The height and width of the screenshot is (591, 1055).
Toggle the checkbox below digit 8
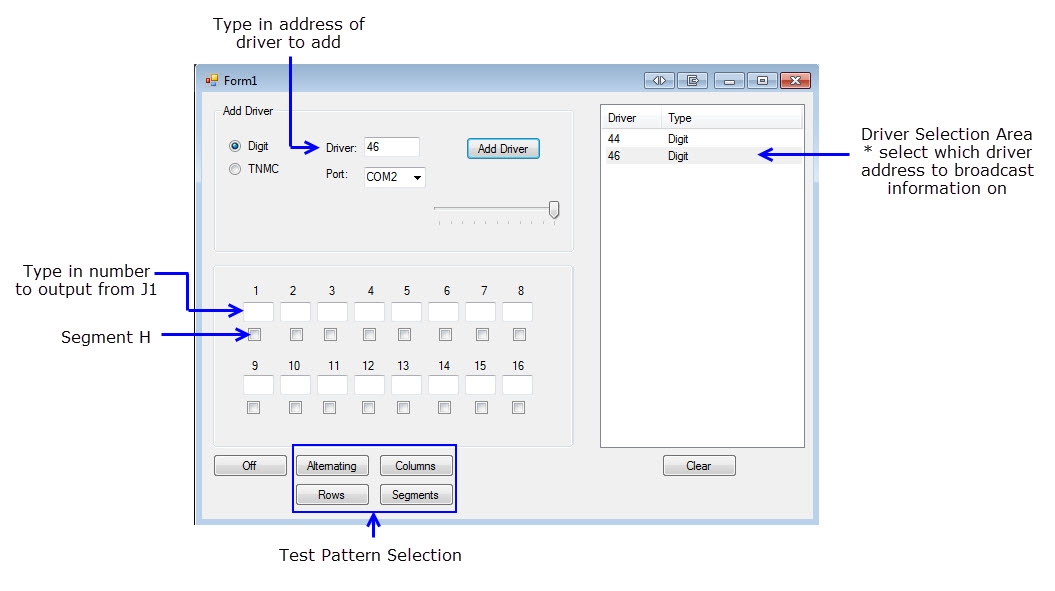tap(519, 335)
